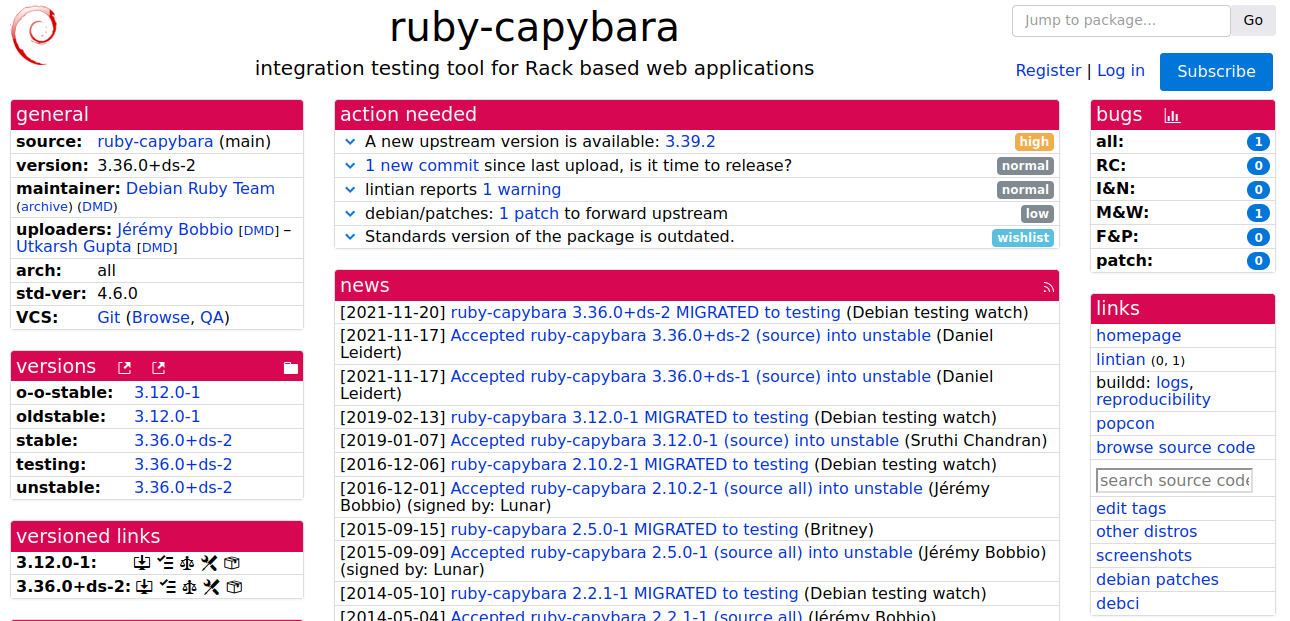Viewport: 1290px width, 621px height.
Task: Expand the outdated Standards version item
Action: (x=350, y=237)
